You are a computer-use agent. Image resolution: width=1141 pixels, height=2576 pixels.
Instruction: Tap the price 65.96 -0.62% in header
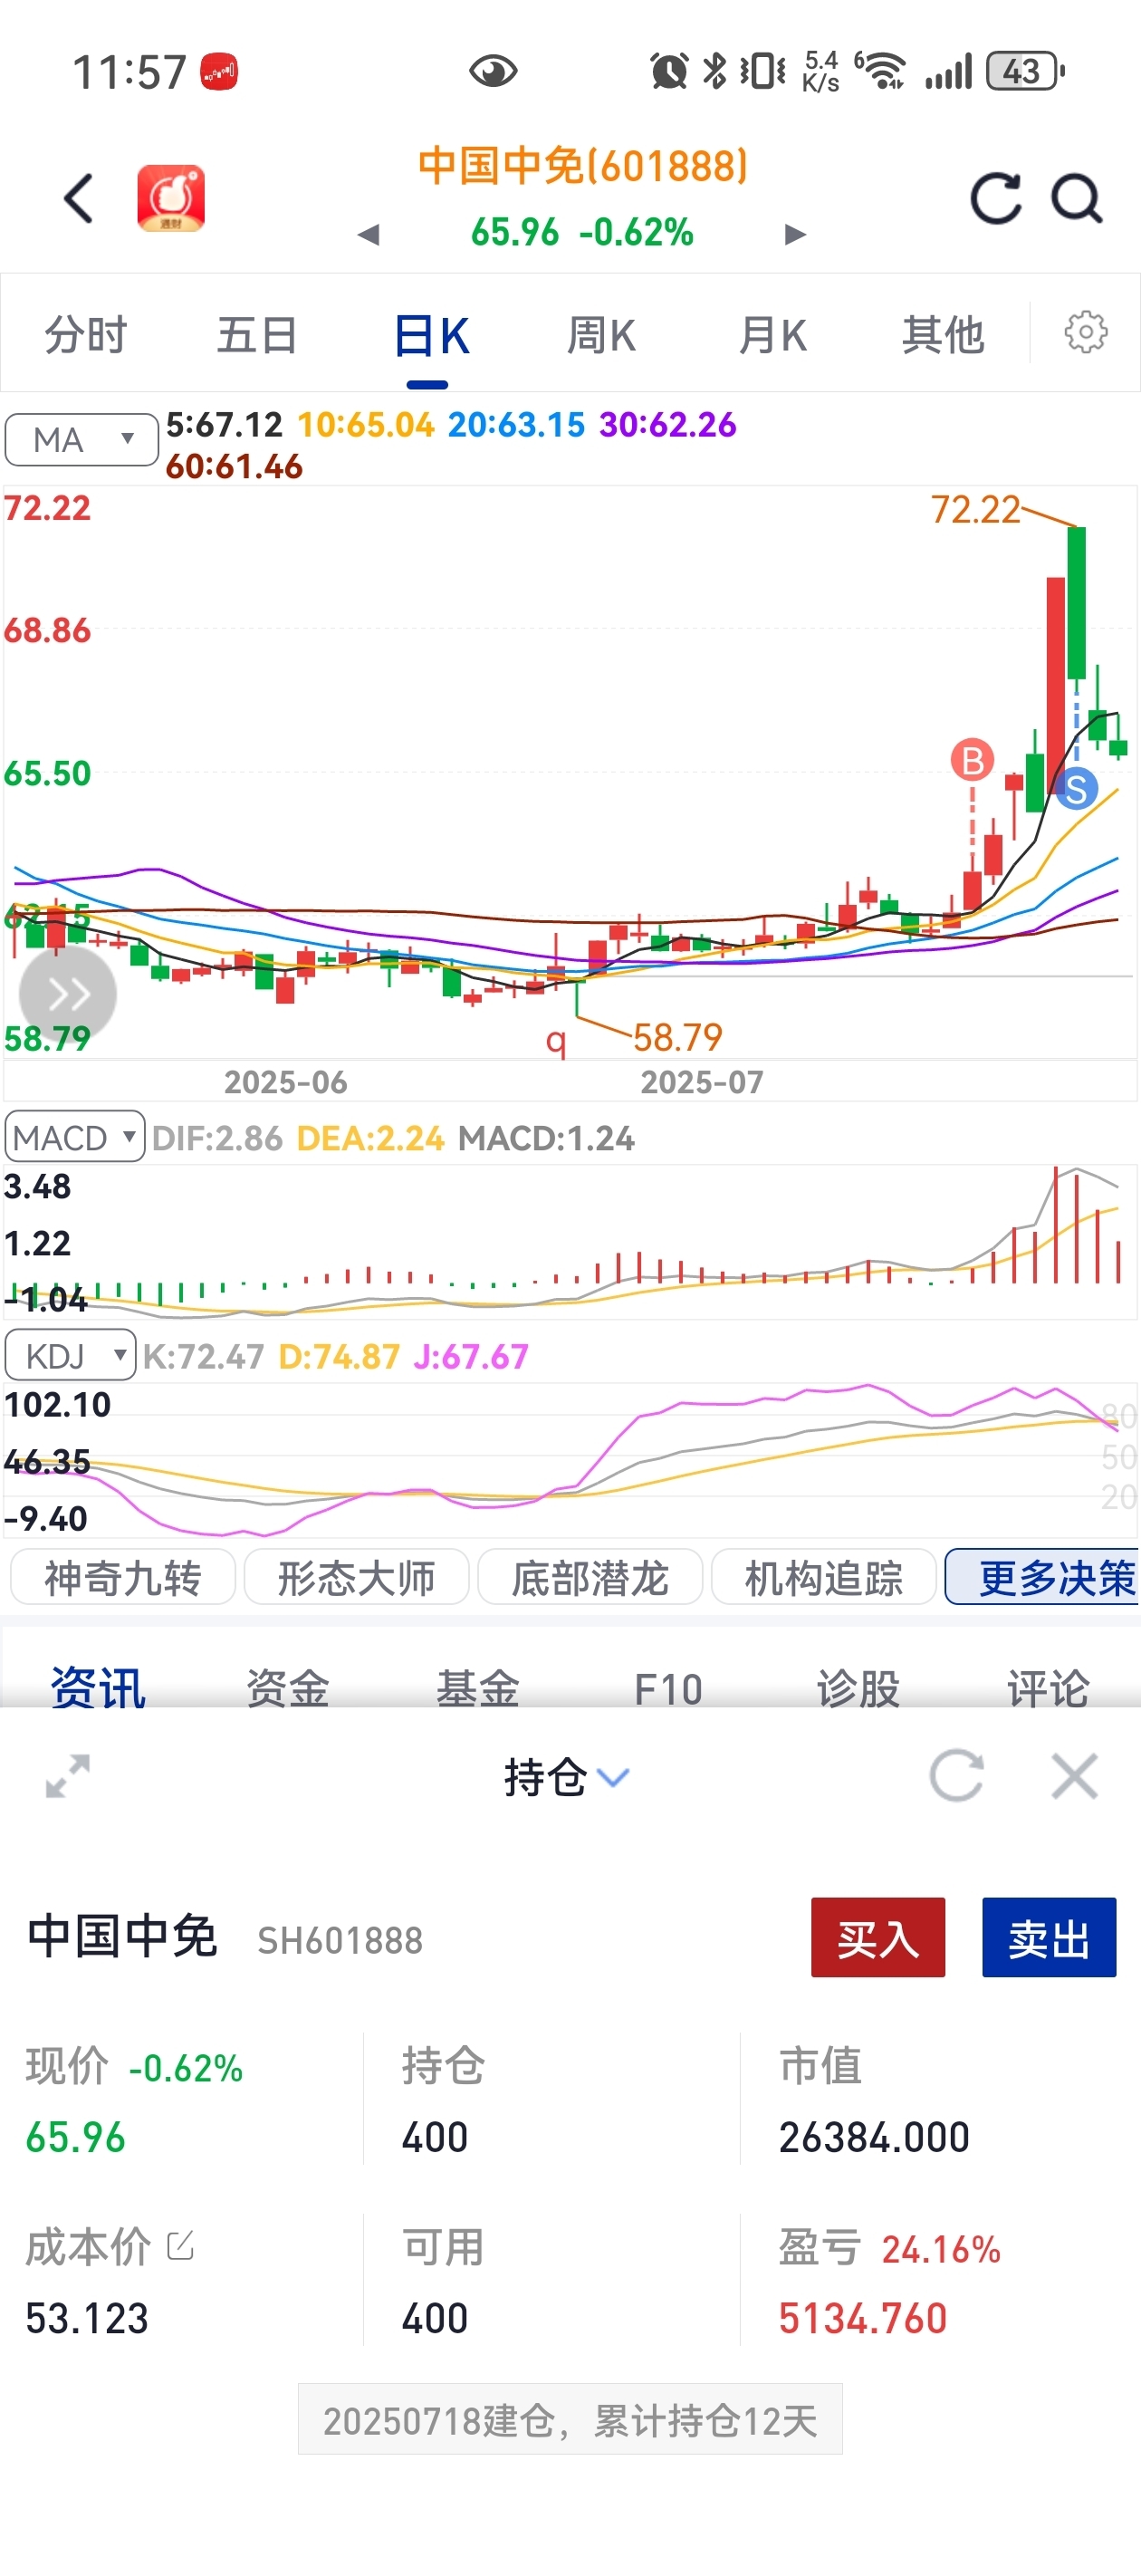582,232
